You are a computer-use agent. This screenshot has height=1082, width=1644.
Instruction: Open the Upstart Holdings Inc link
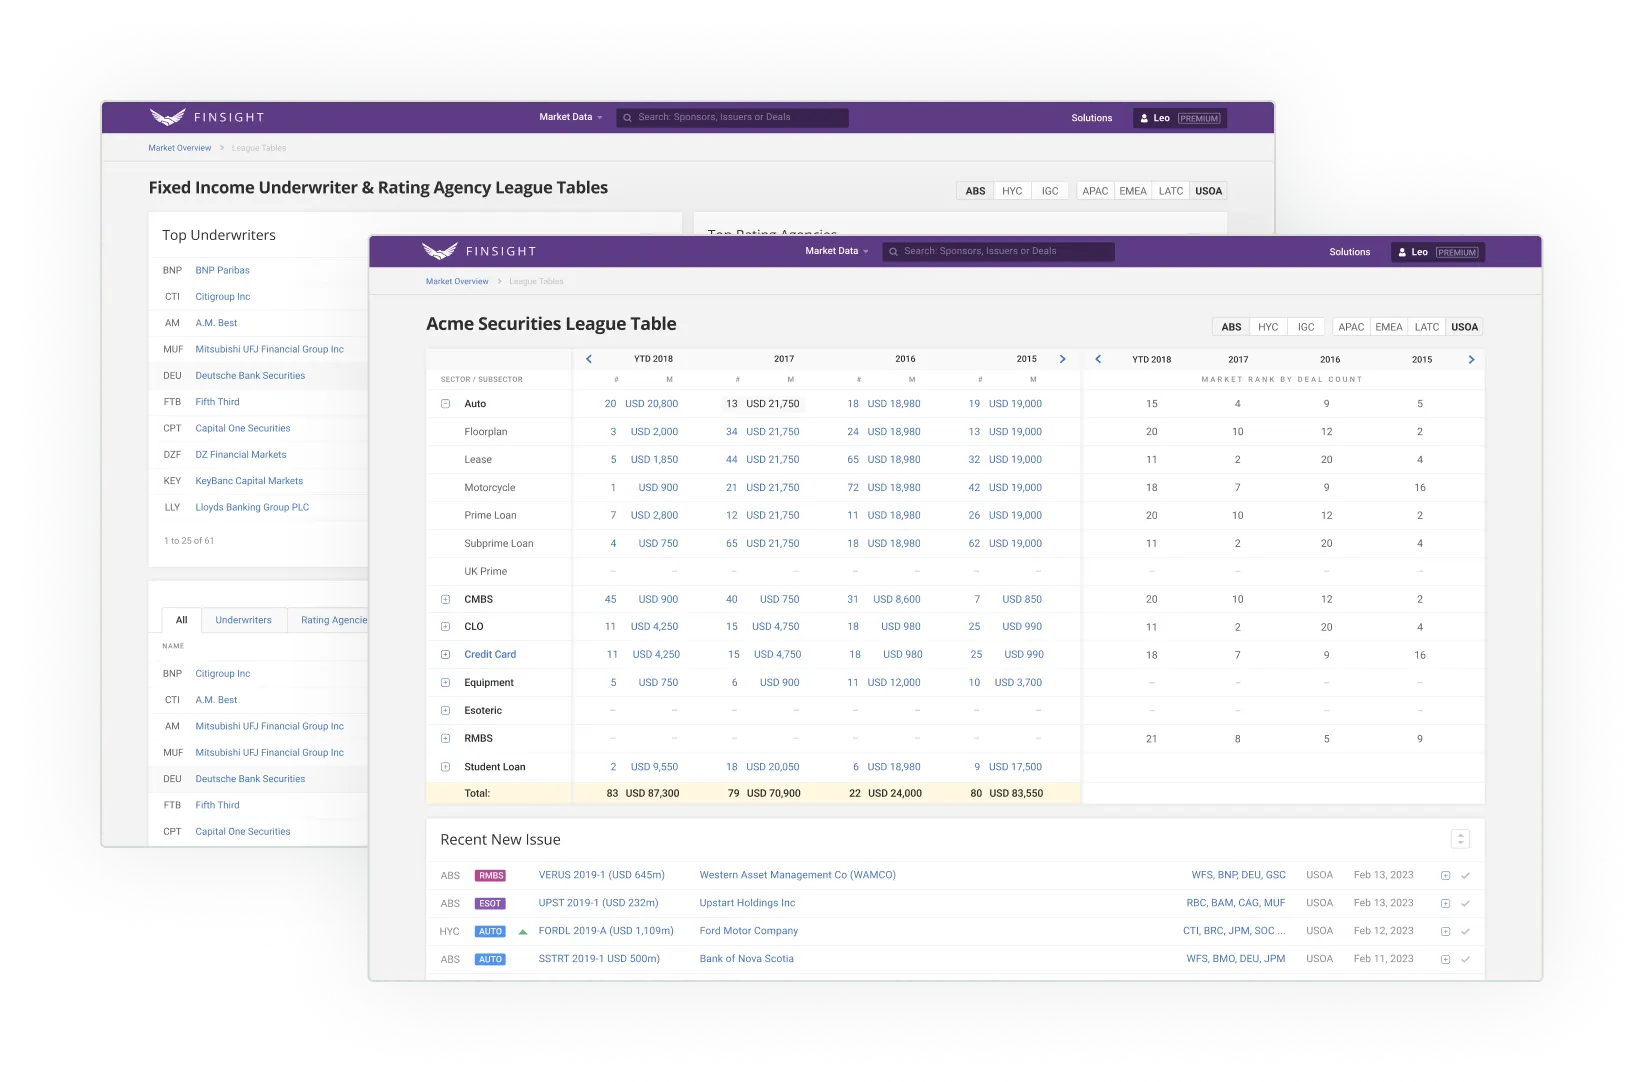(747, 903)
